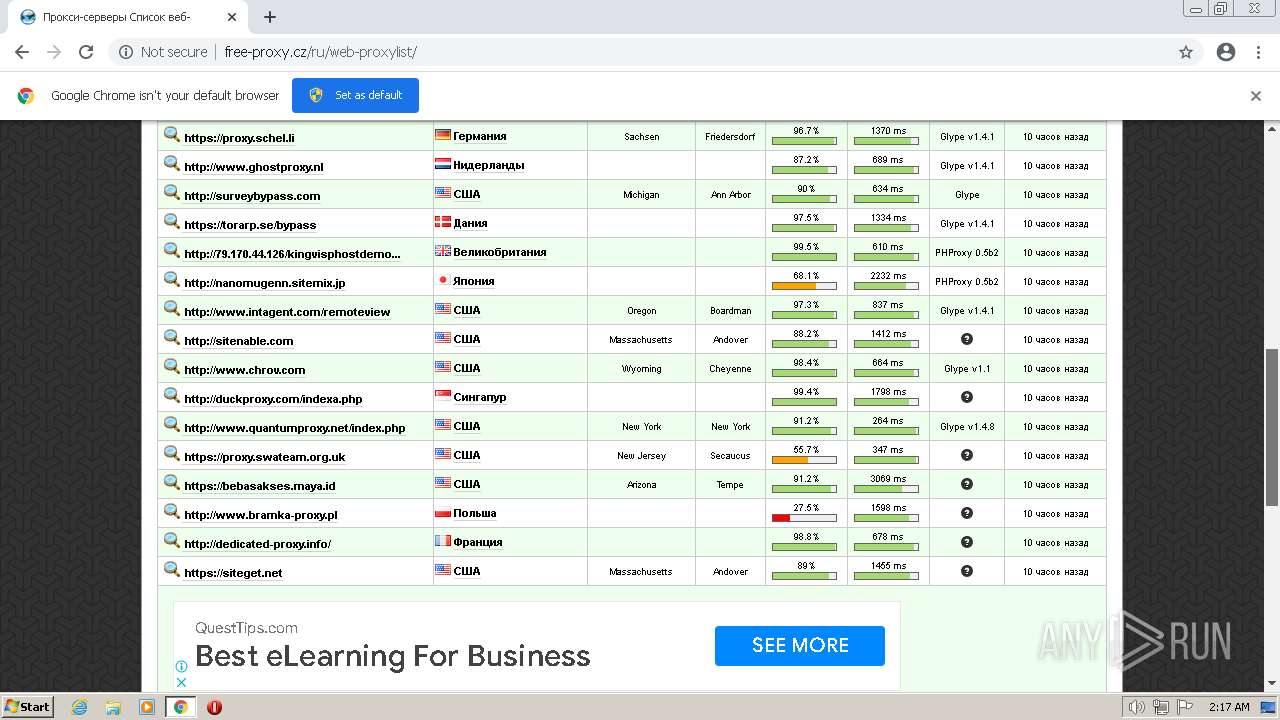Screen dimensions: 1280x720
Task: Bookmark this page with star icon
Action: [x=1186, y=52]
